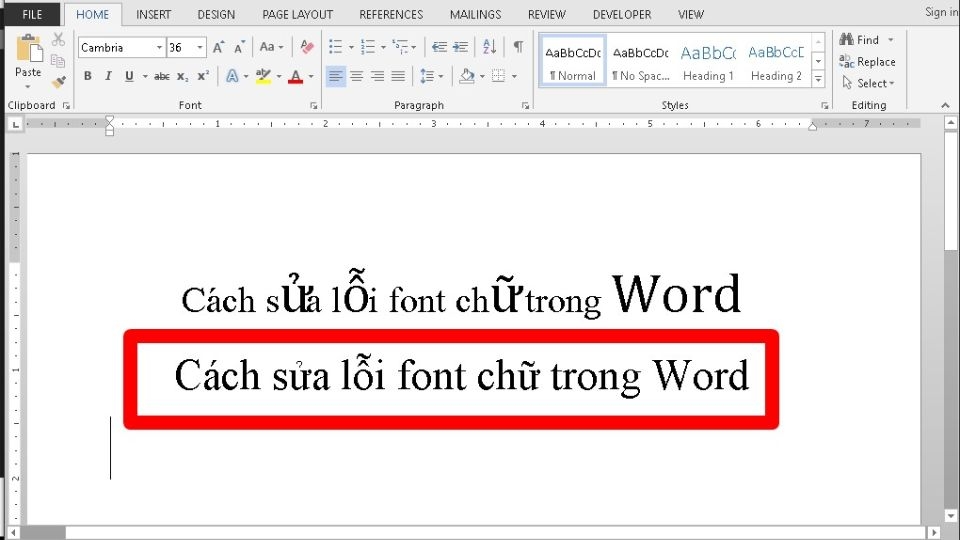Viewport: 960px width, 540px height.
Task: Apply the Heading 1 style
Action: [x=708, y=60]
